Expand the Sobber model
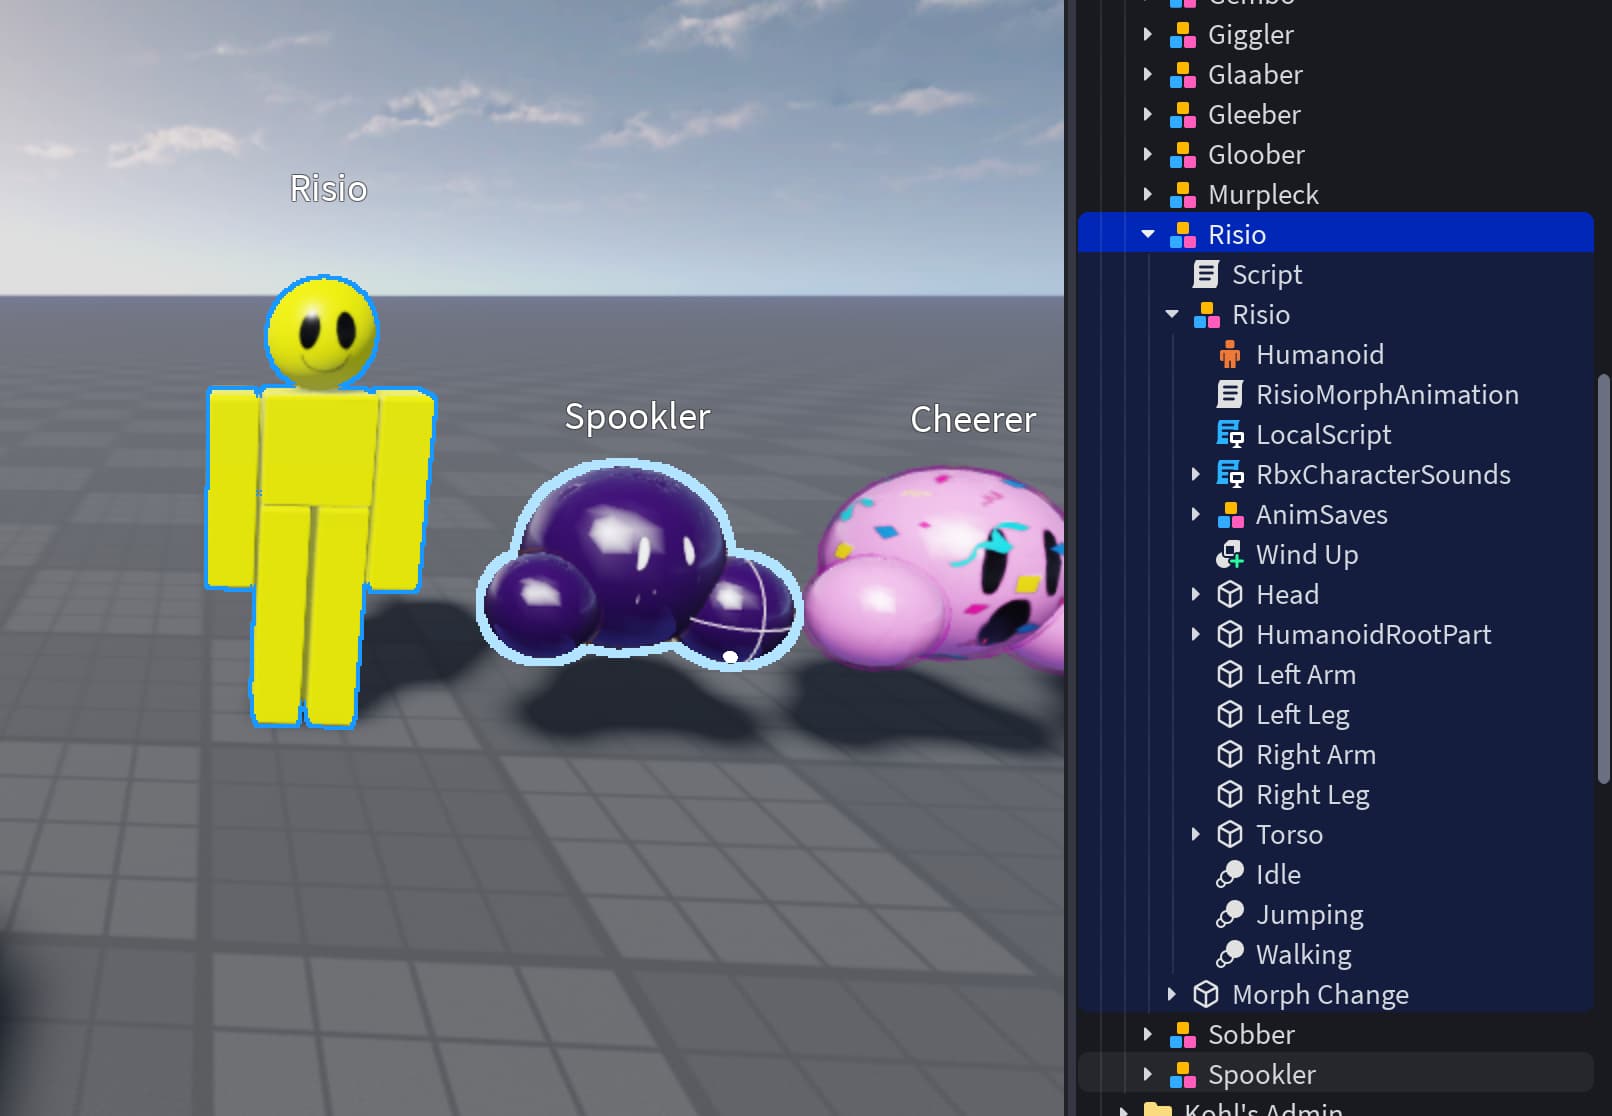Viewport: 1612px width, 1116px height. pos(1148,1035)
